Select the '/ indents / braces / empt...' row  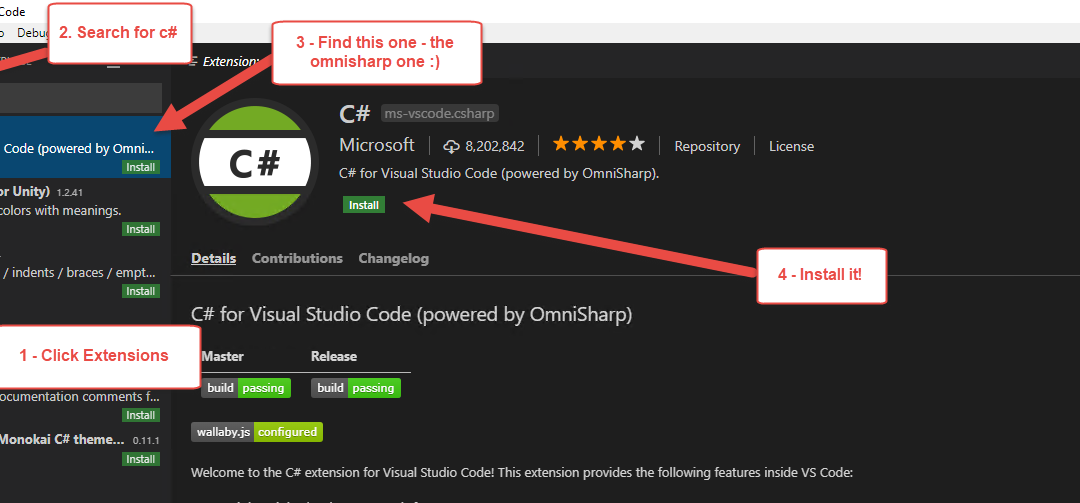[x=85, y=271]
